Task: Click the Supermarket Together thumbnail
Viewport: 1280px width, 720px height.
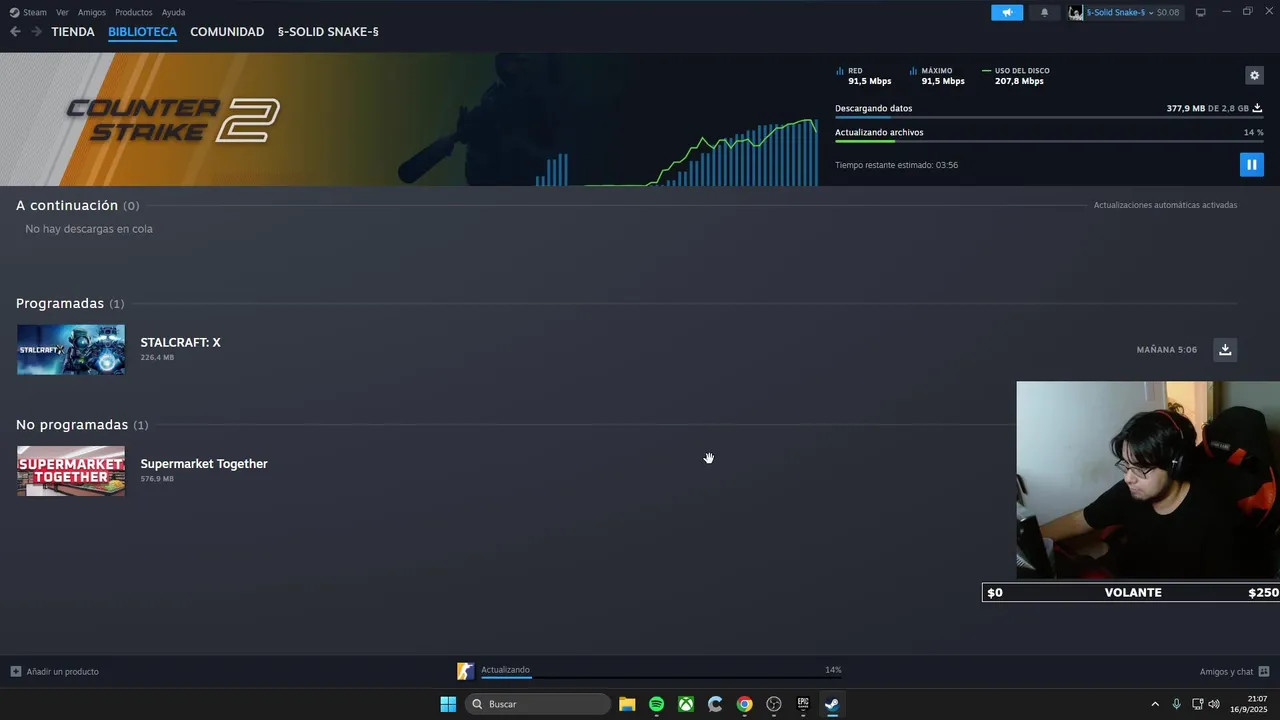Action: point(71,471)
